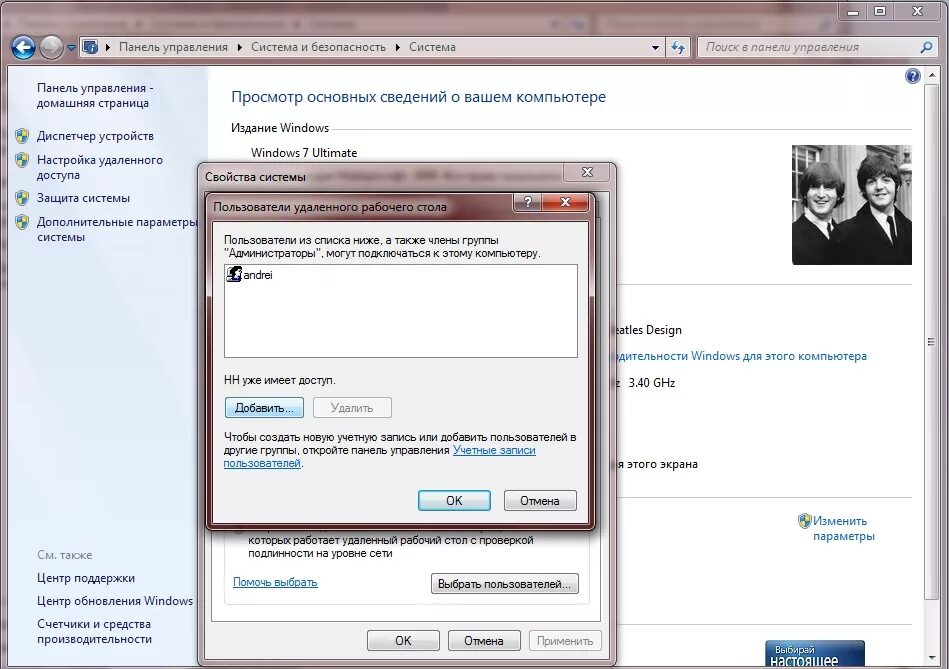Select Система breadcrumb item

point(432,47)
